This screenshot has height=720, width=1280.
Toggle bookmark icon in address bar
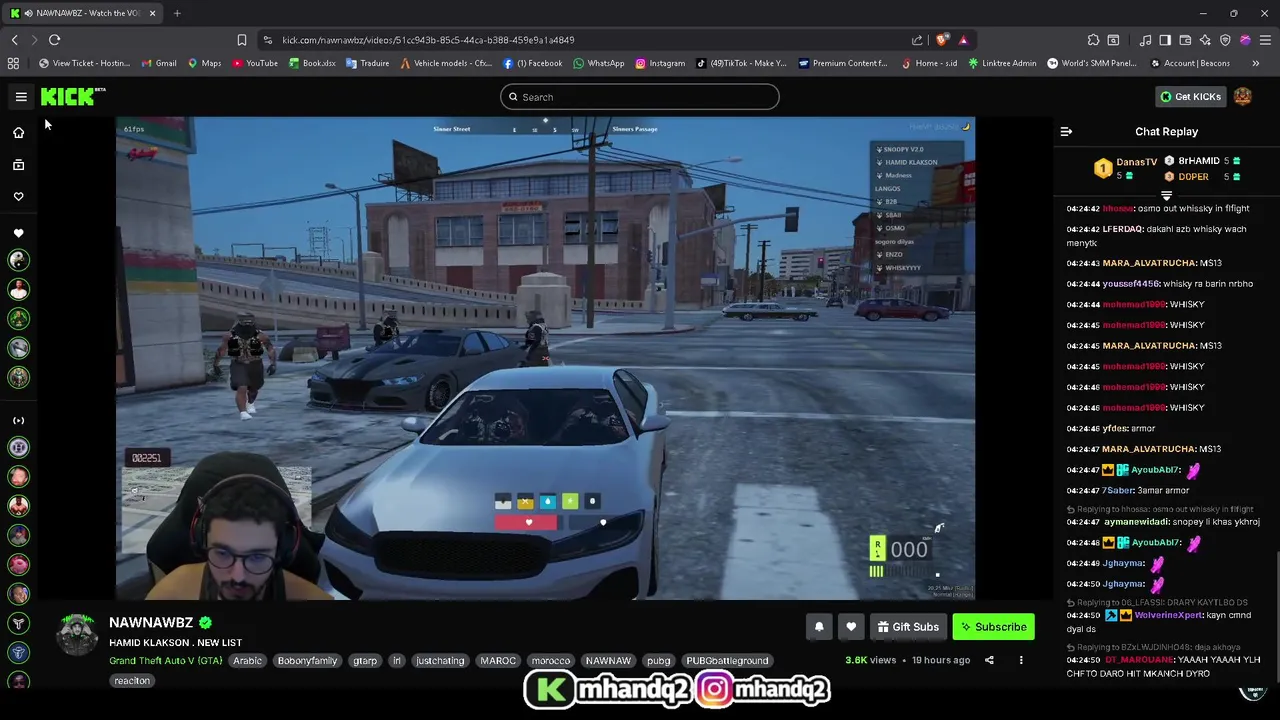tap(241, 40)
